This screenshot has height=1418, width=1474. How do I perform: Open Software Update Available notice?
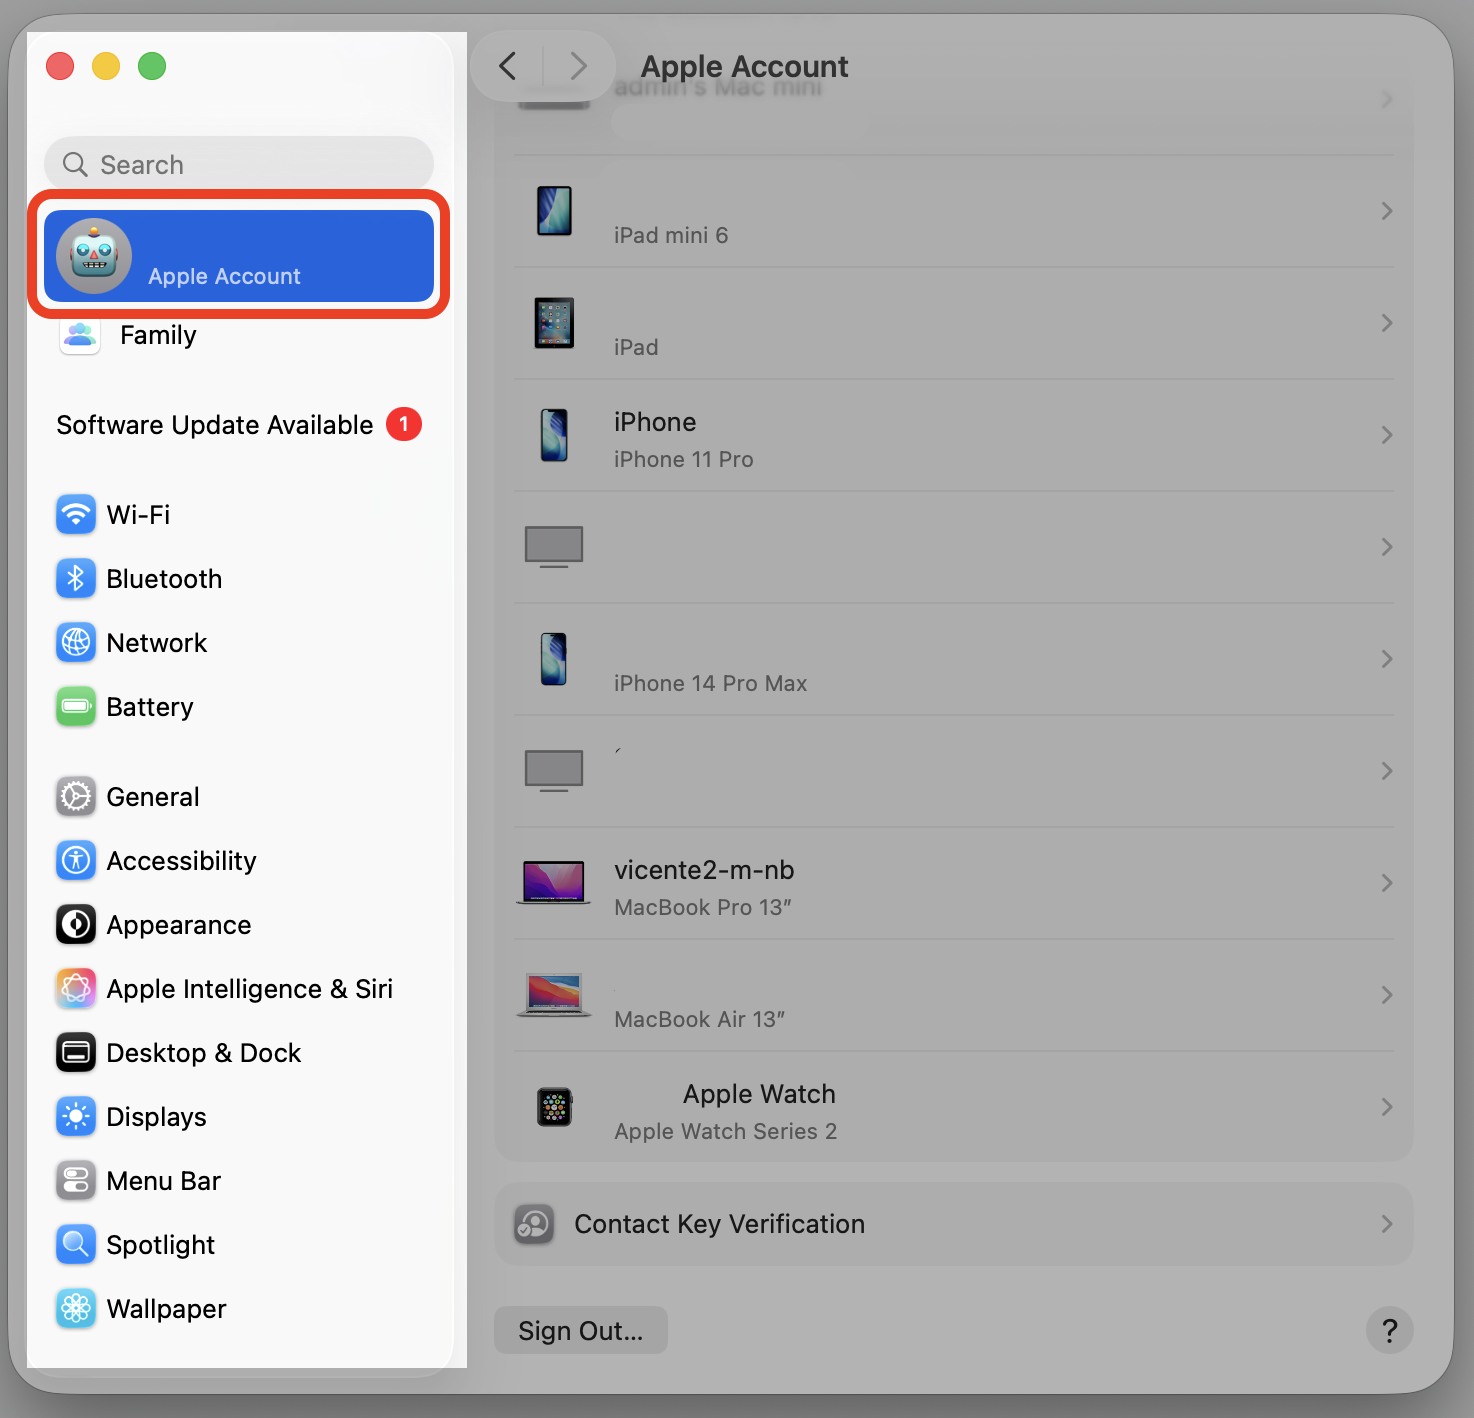tap(239, 425)
